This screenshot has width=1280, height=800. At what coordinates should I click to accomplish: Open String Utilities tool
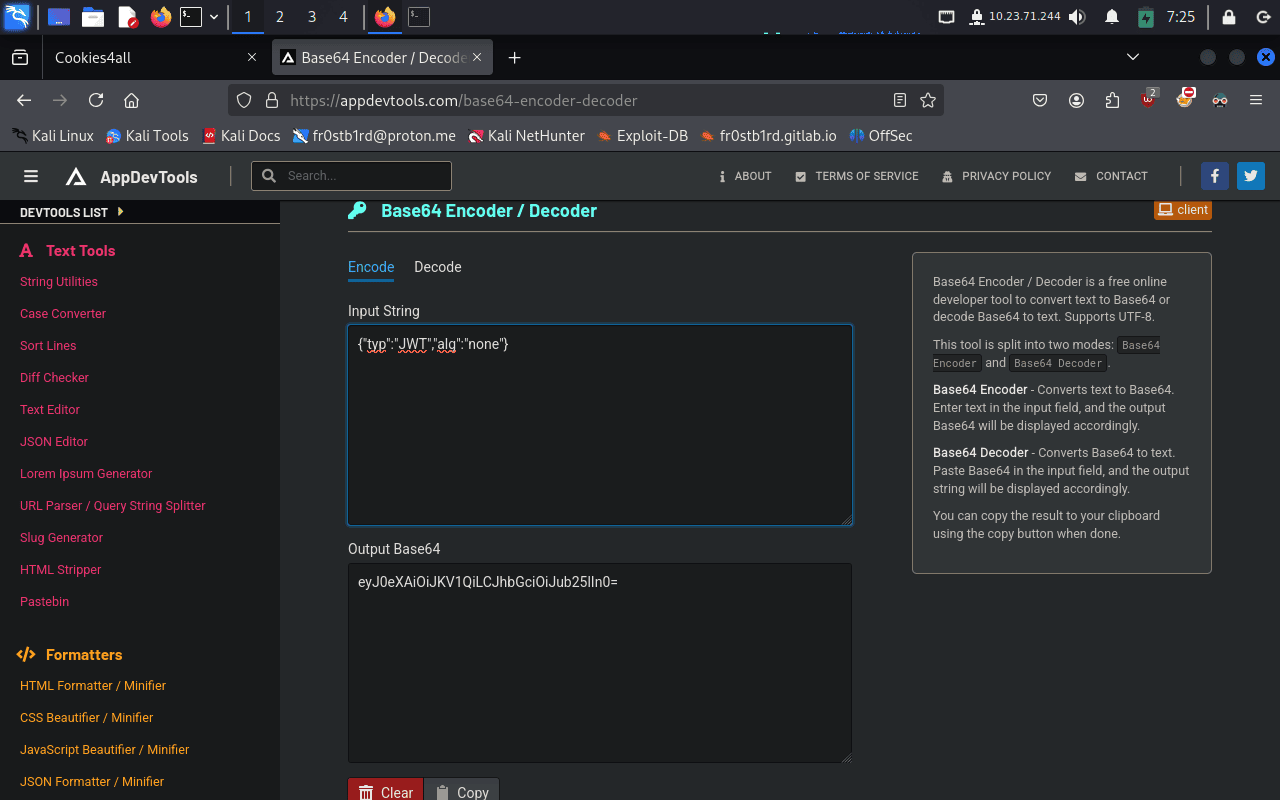pos(59,282)
